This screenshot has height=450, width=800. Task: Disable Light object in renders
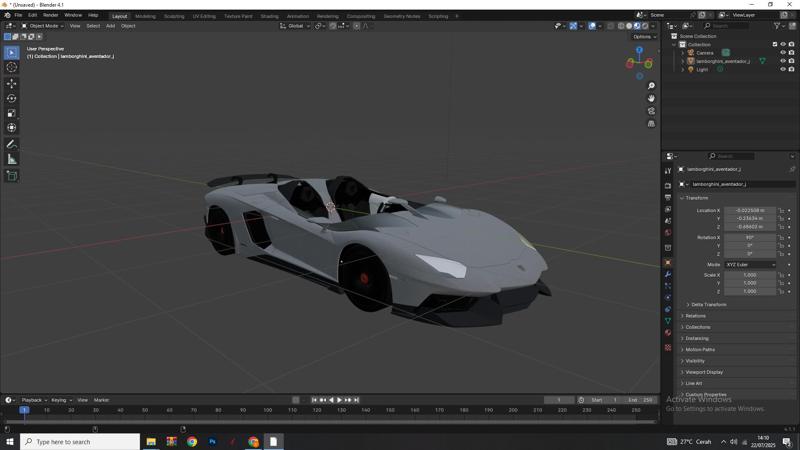click(x=791, y=69)
